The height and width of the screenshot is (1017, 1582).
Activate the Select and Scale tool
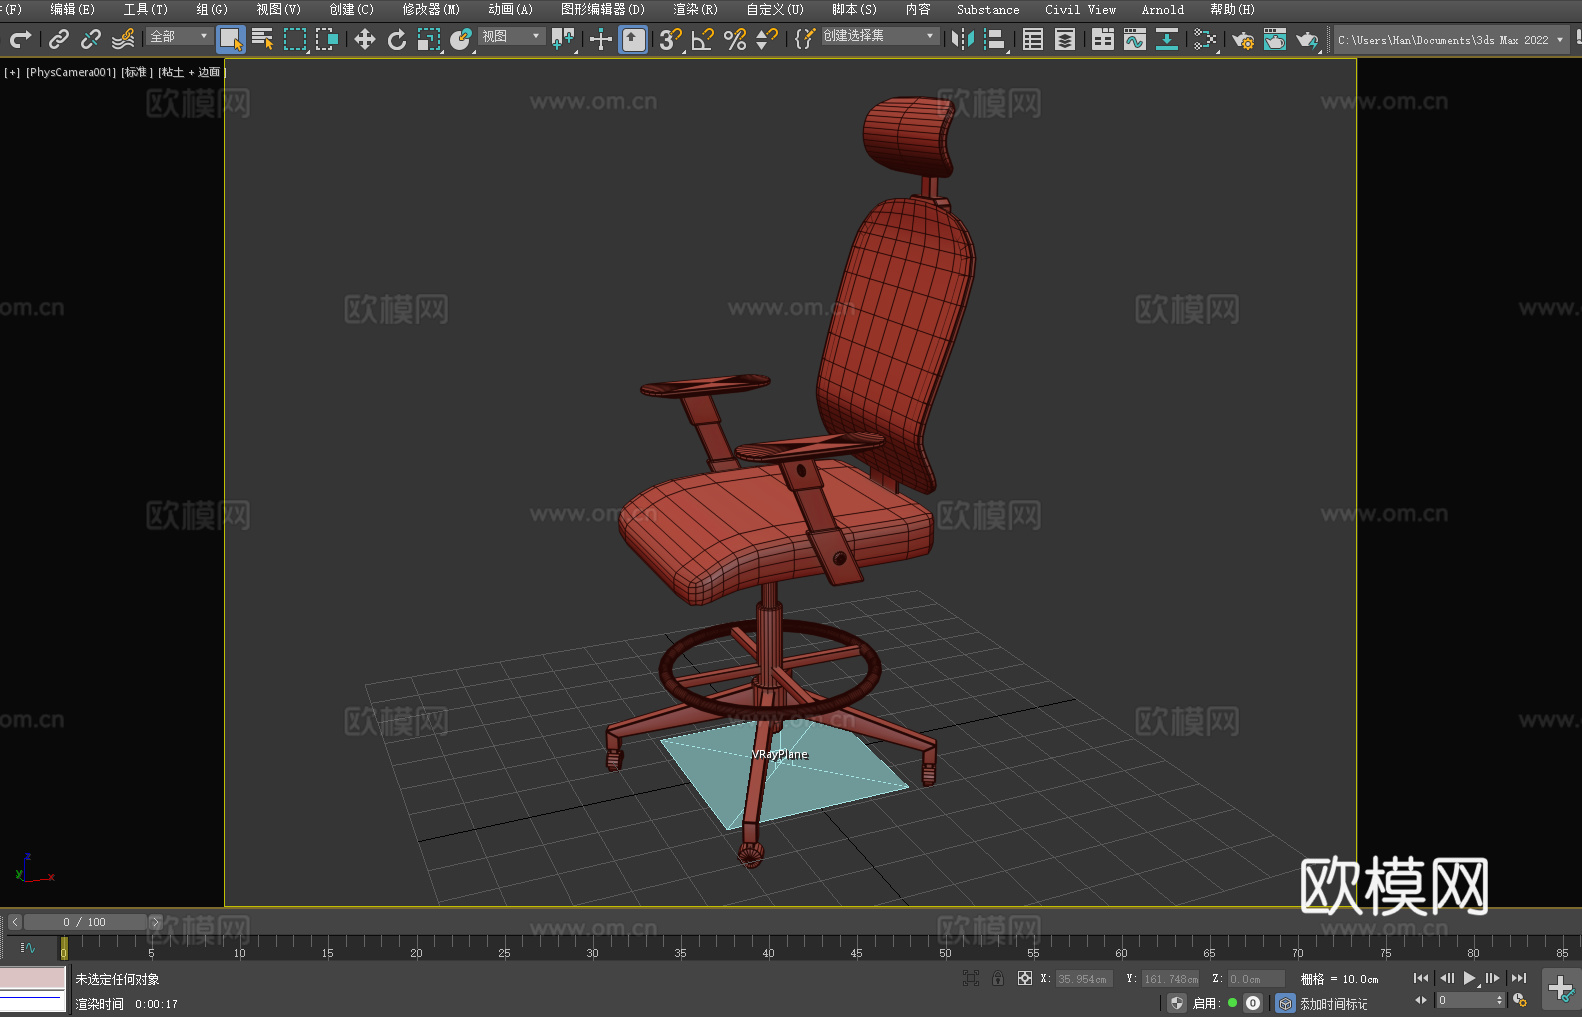[x=429, y=39]
